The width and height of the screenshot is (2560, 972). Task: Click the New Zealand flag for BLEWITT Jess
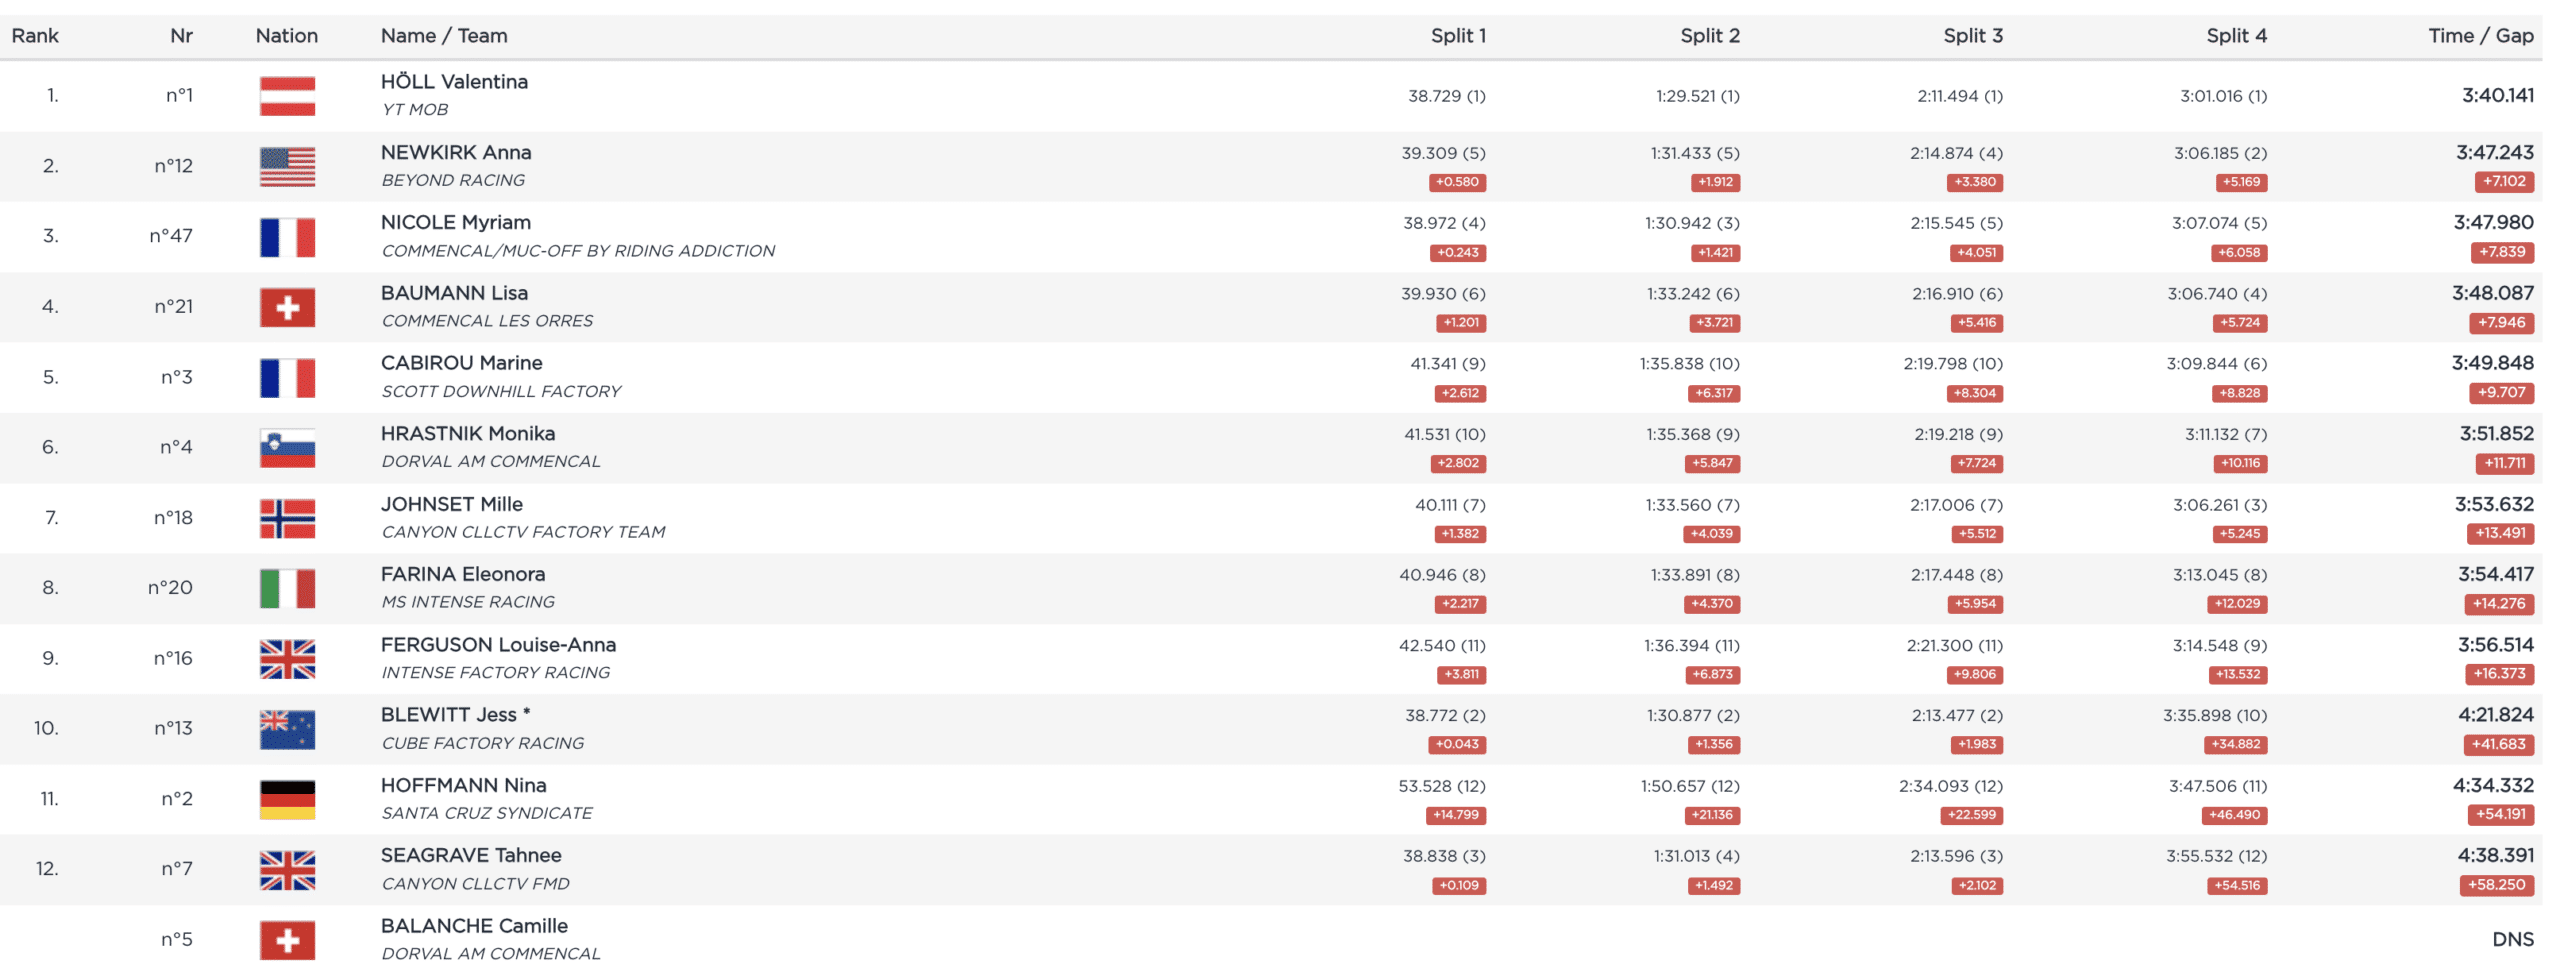pyautogui.click(x=287, y=729)
